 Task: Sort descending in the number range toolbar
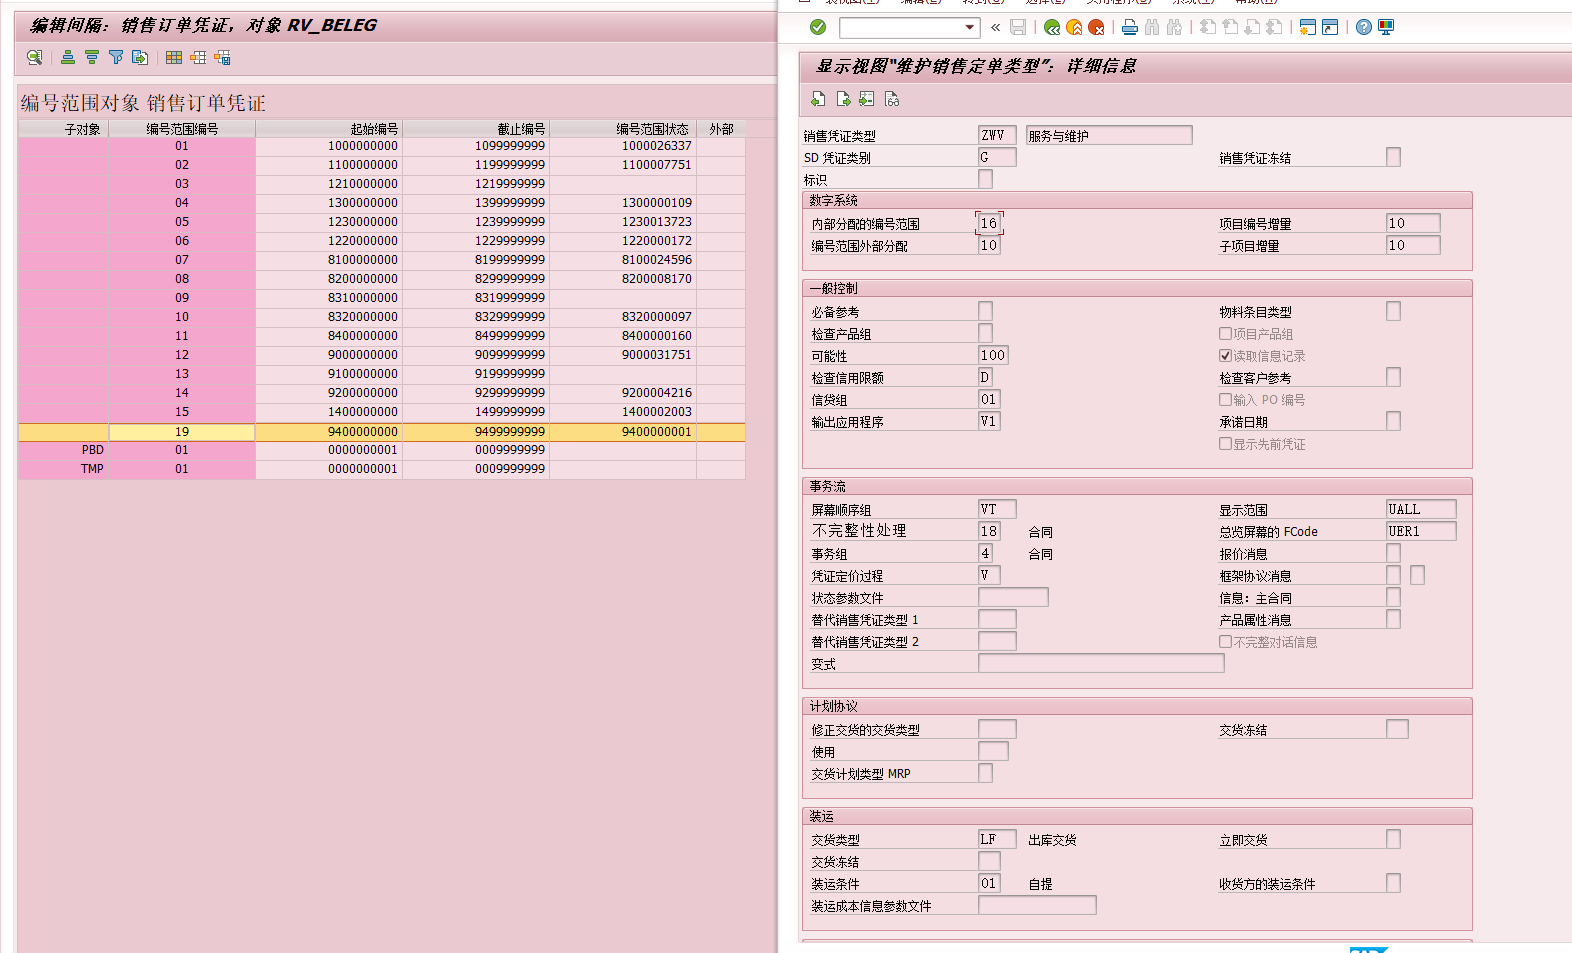[x=92, y=58]
